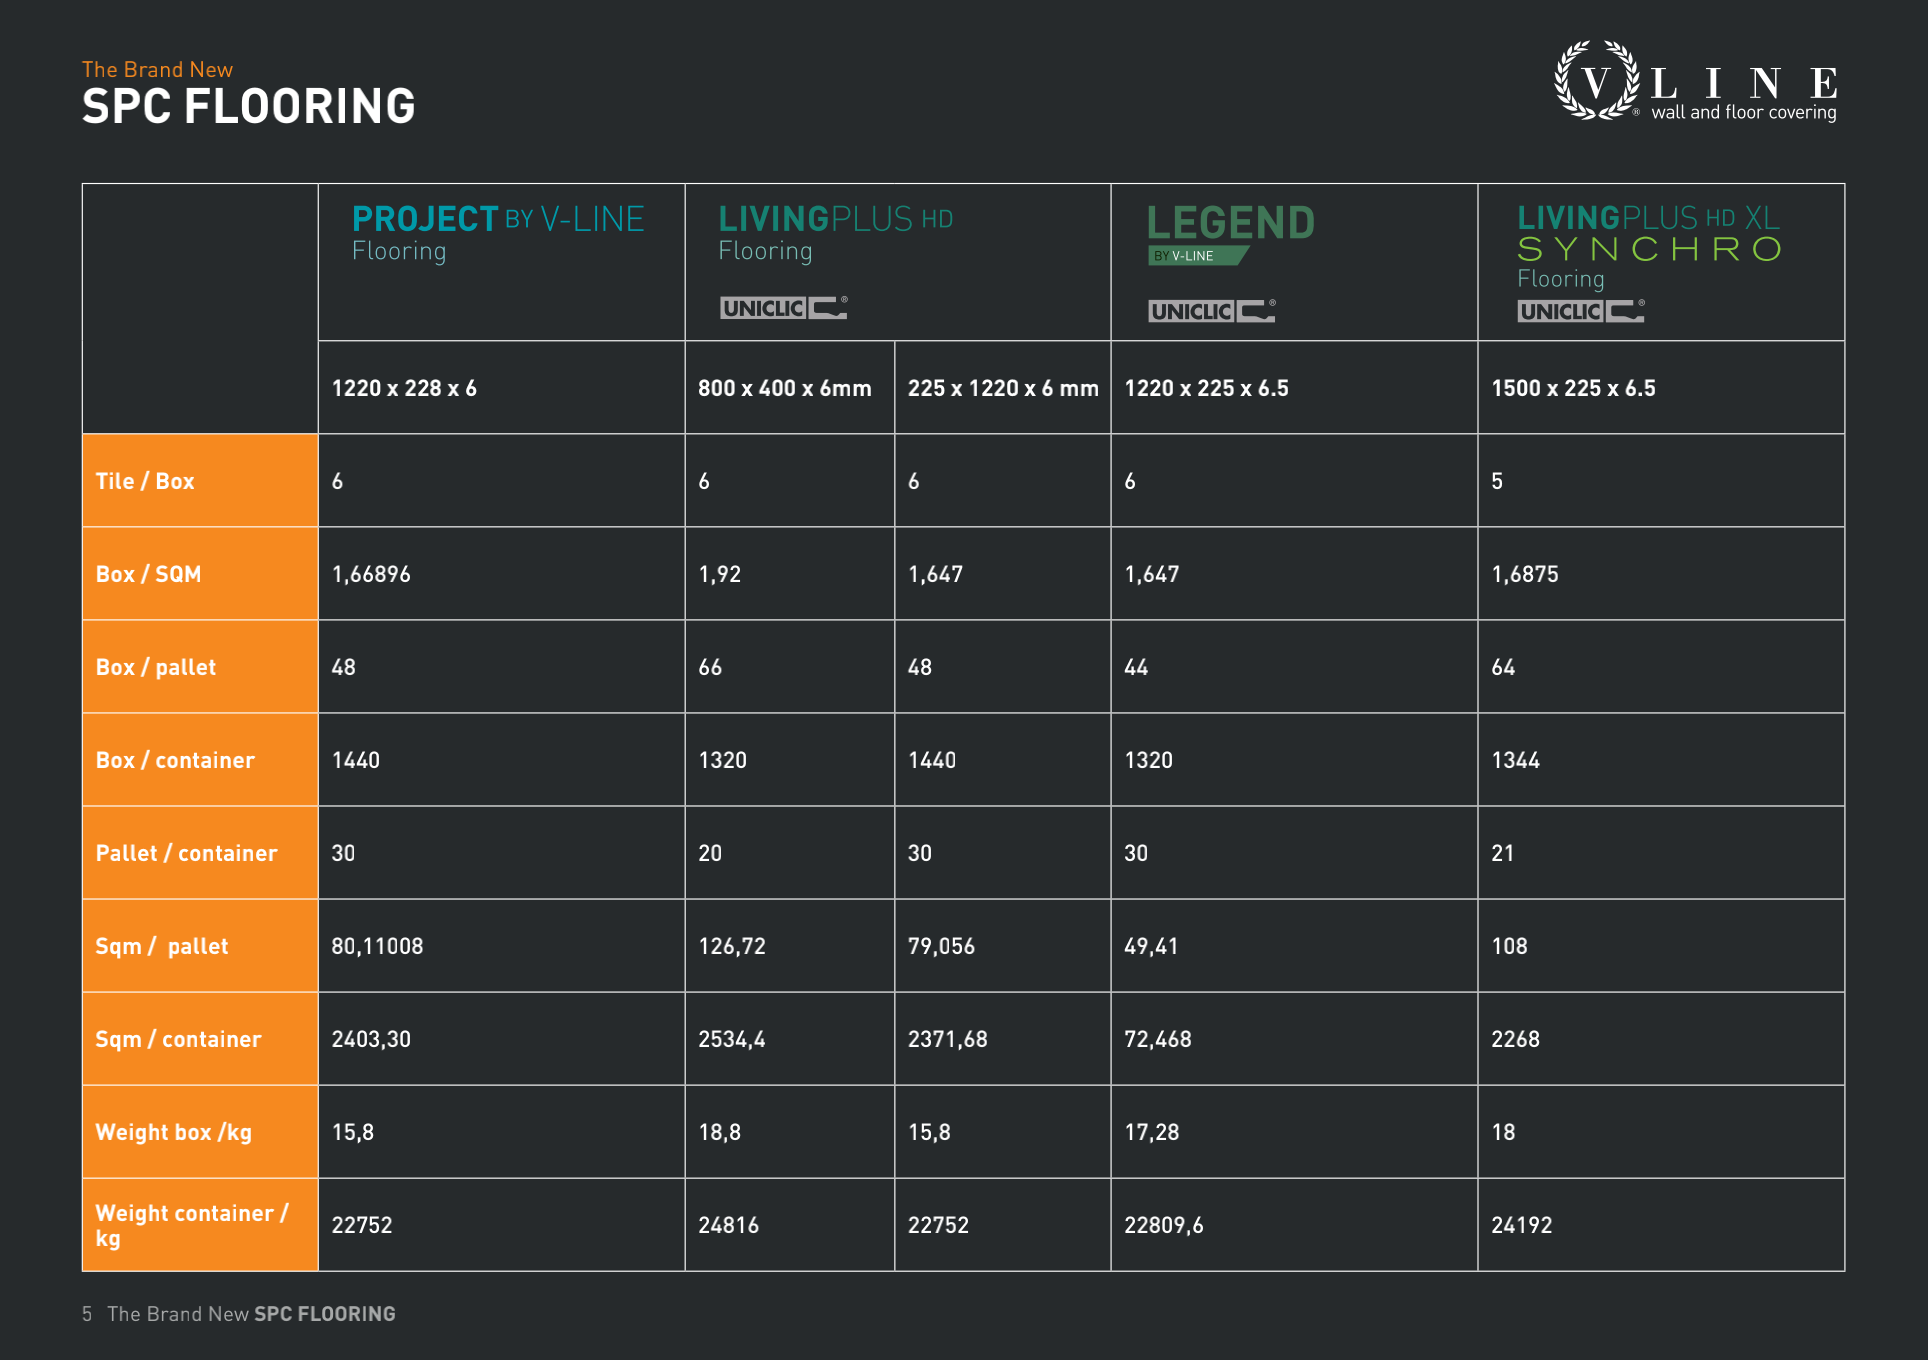Select the value 79,056 in Sqm / pallet
The width and height of the screenshot is (1928, 1360).
tap(941, 946)
